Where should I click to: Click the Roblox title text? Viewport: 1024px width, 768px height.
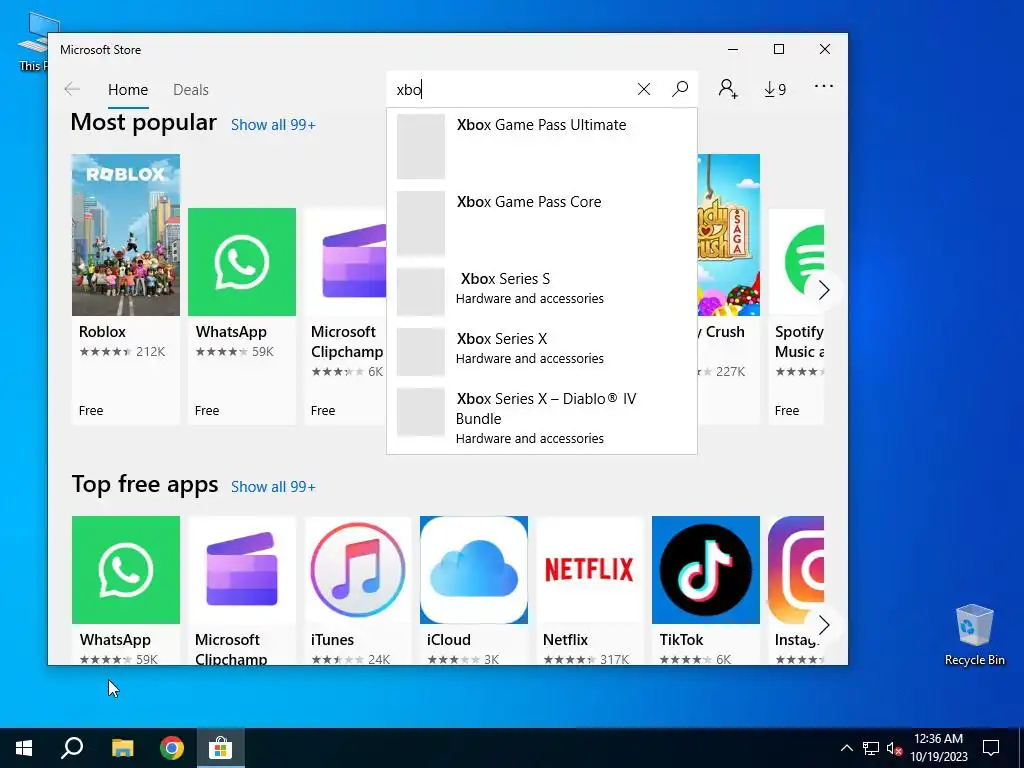tap(103, 332)
